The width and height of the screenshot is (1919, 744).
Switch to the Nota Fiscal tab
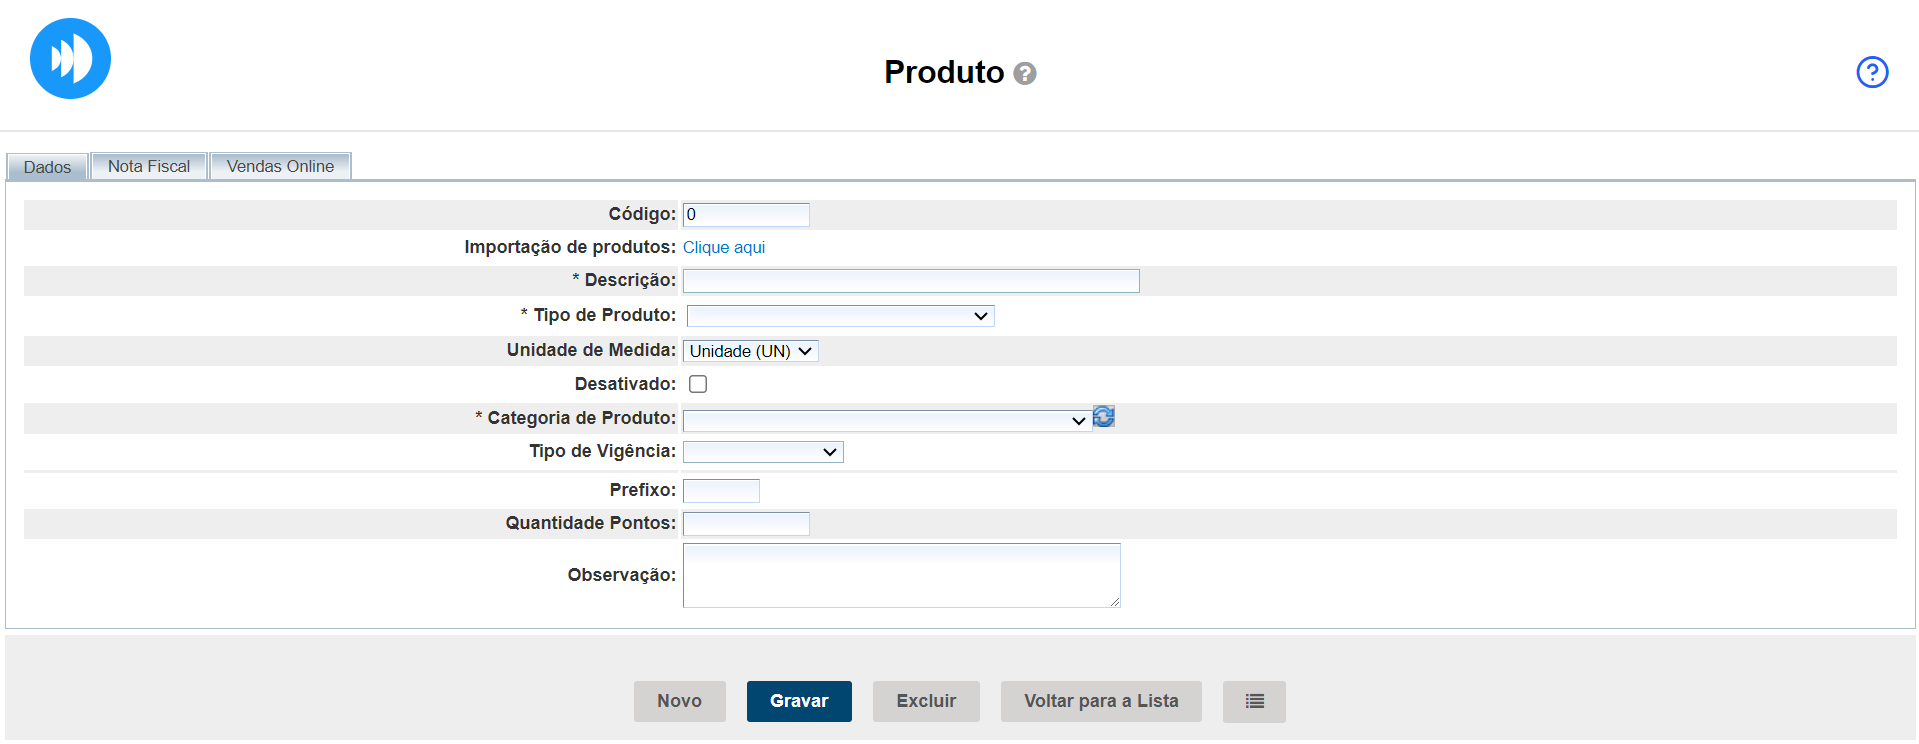pos(149,166)
